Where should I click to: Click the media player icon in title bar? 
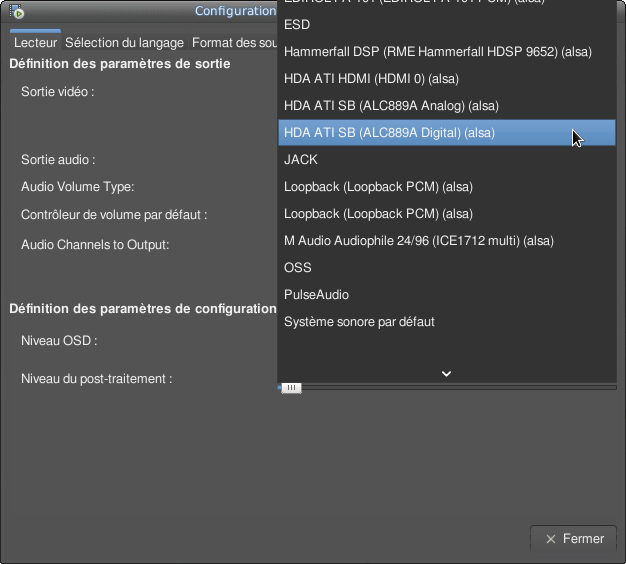tap(16, 12)
